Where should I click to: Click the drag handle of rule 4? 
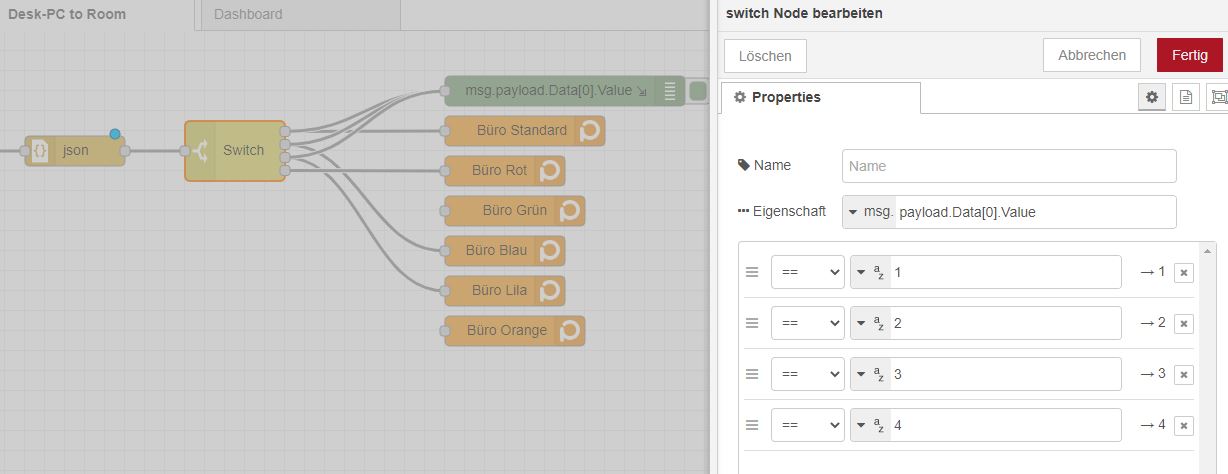coord(752,425)
